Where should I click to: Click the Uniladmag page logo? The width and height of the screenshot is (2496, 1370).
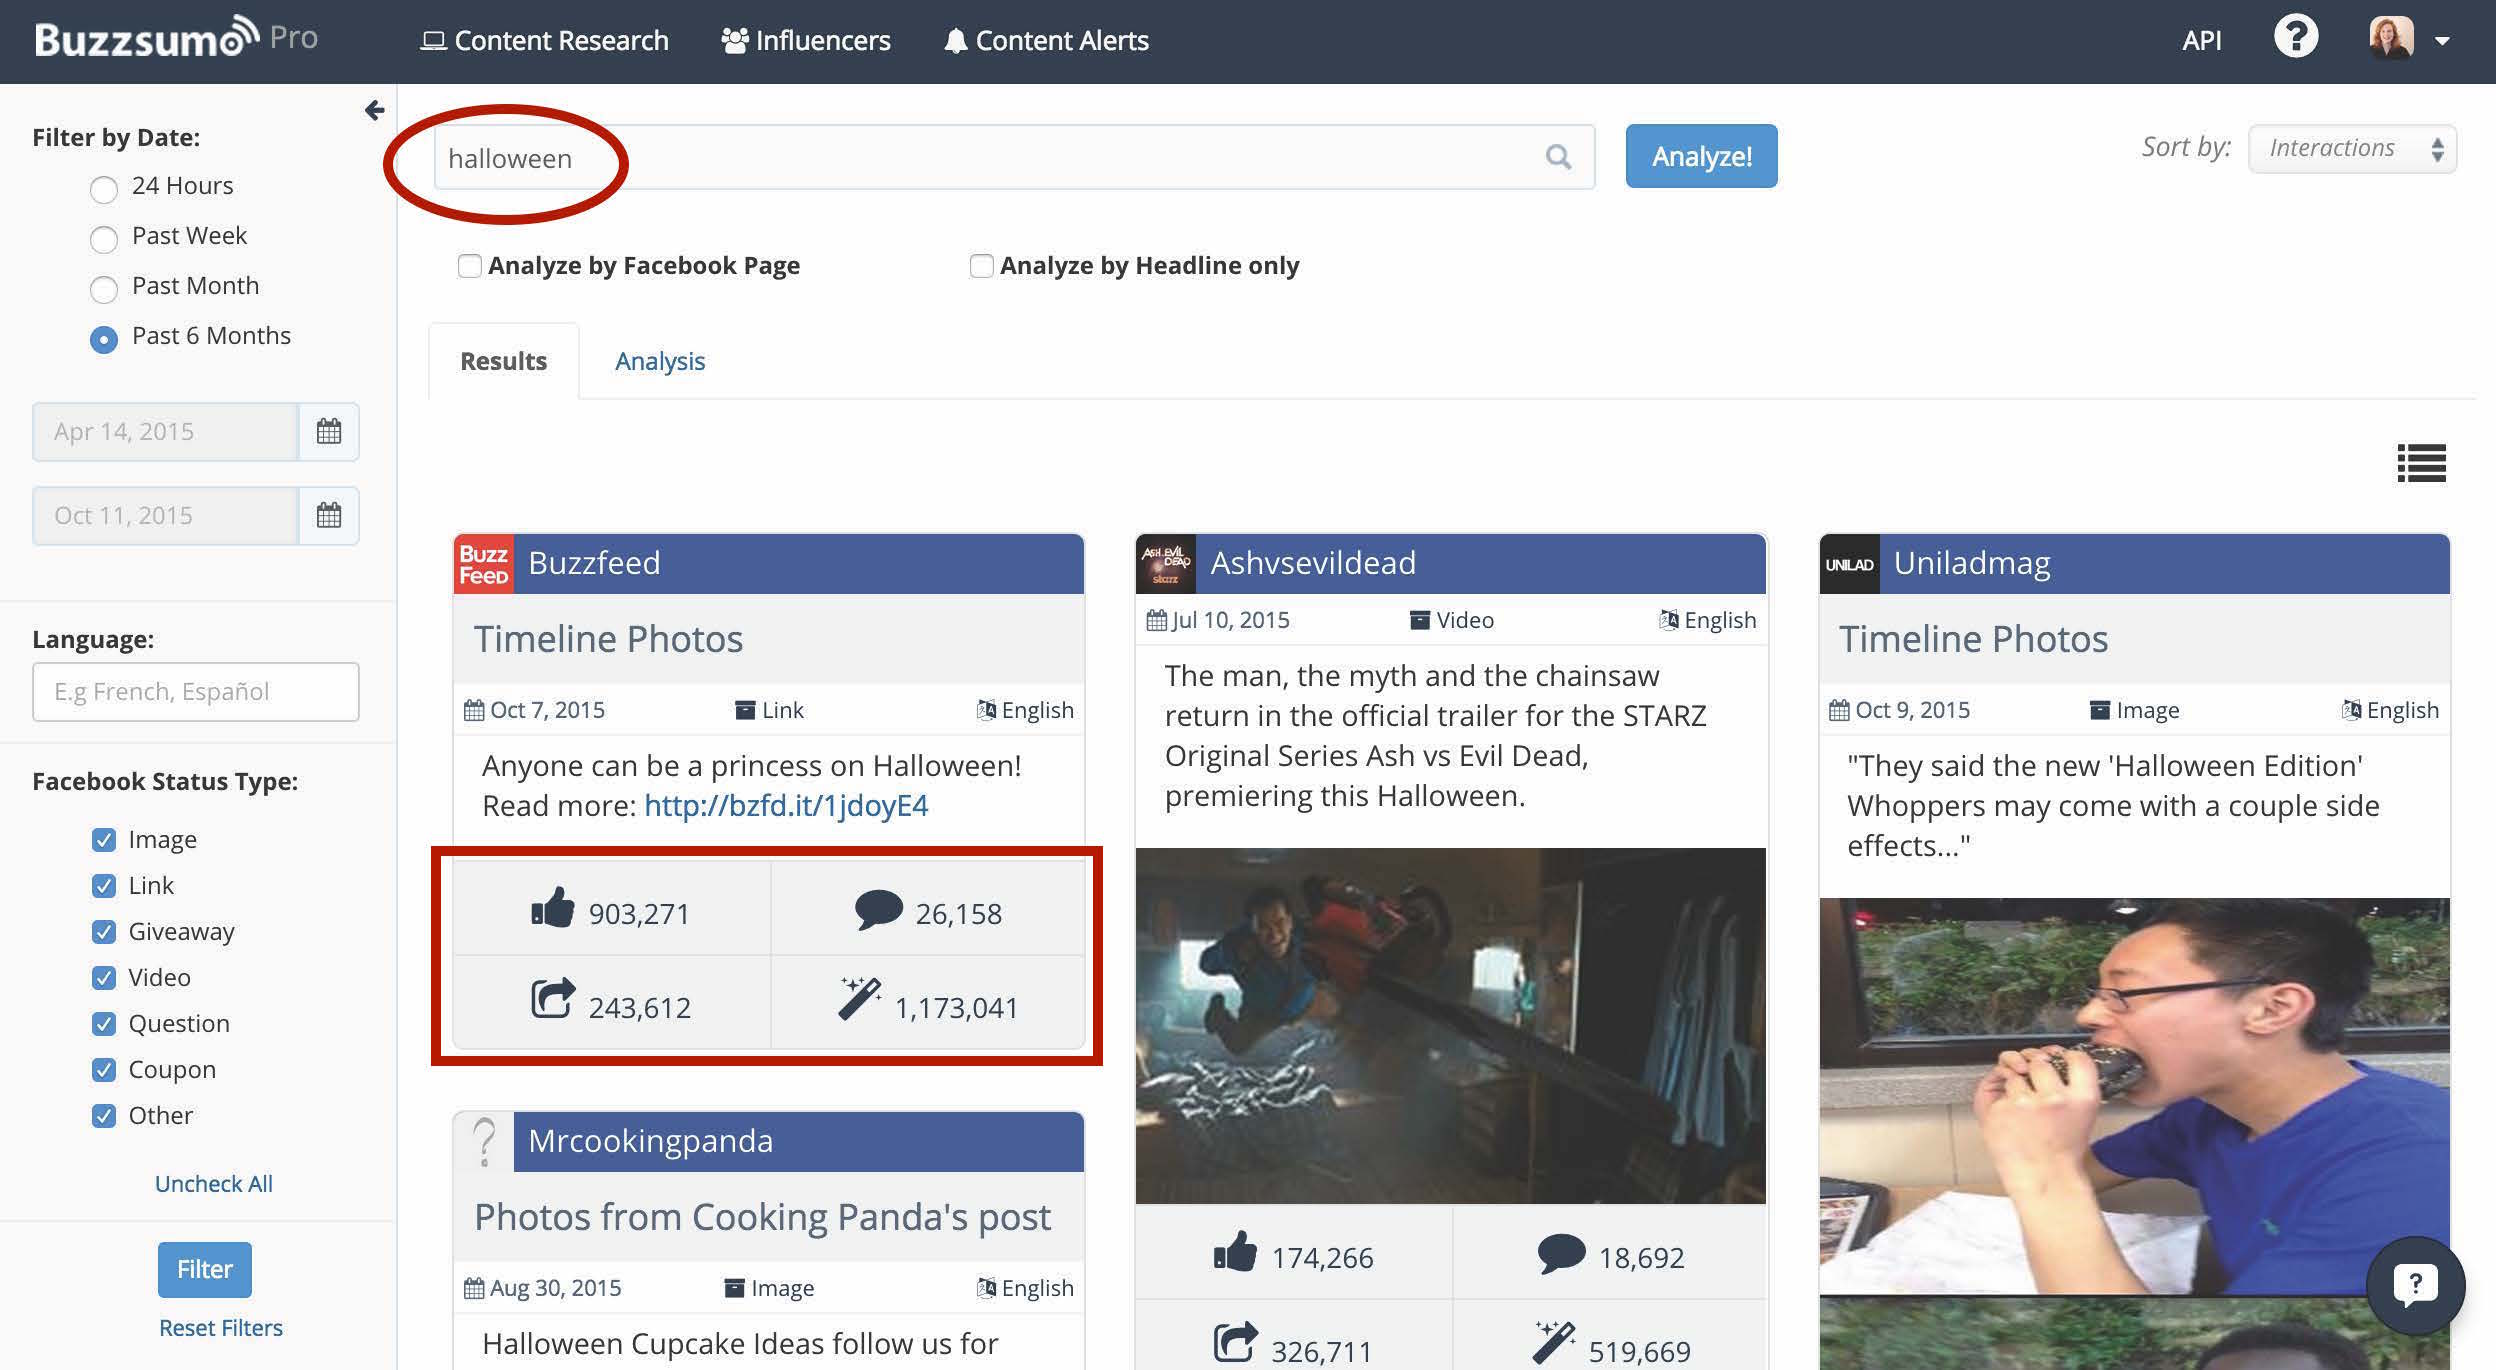1850,564
